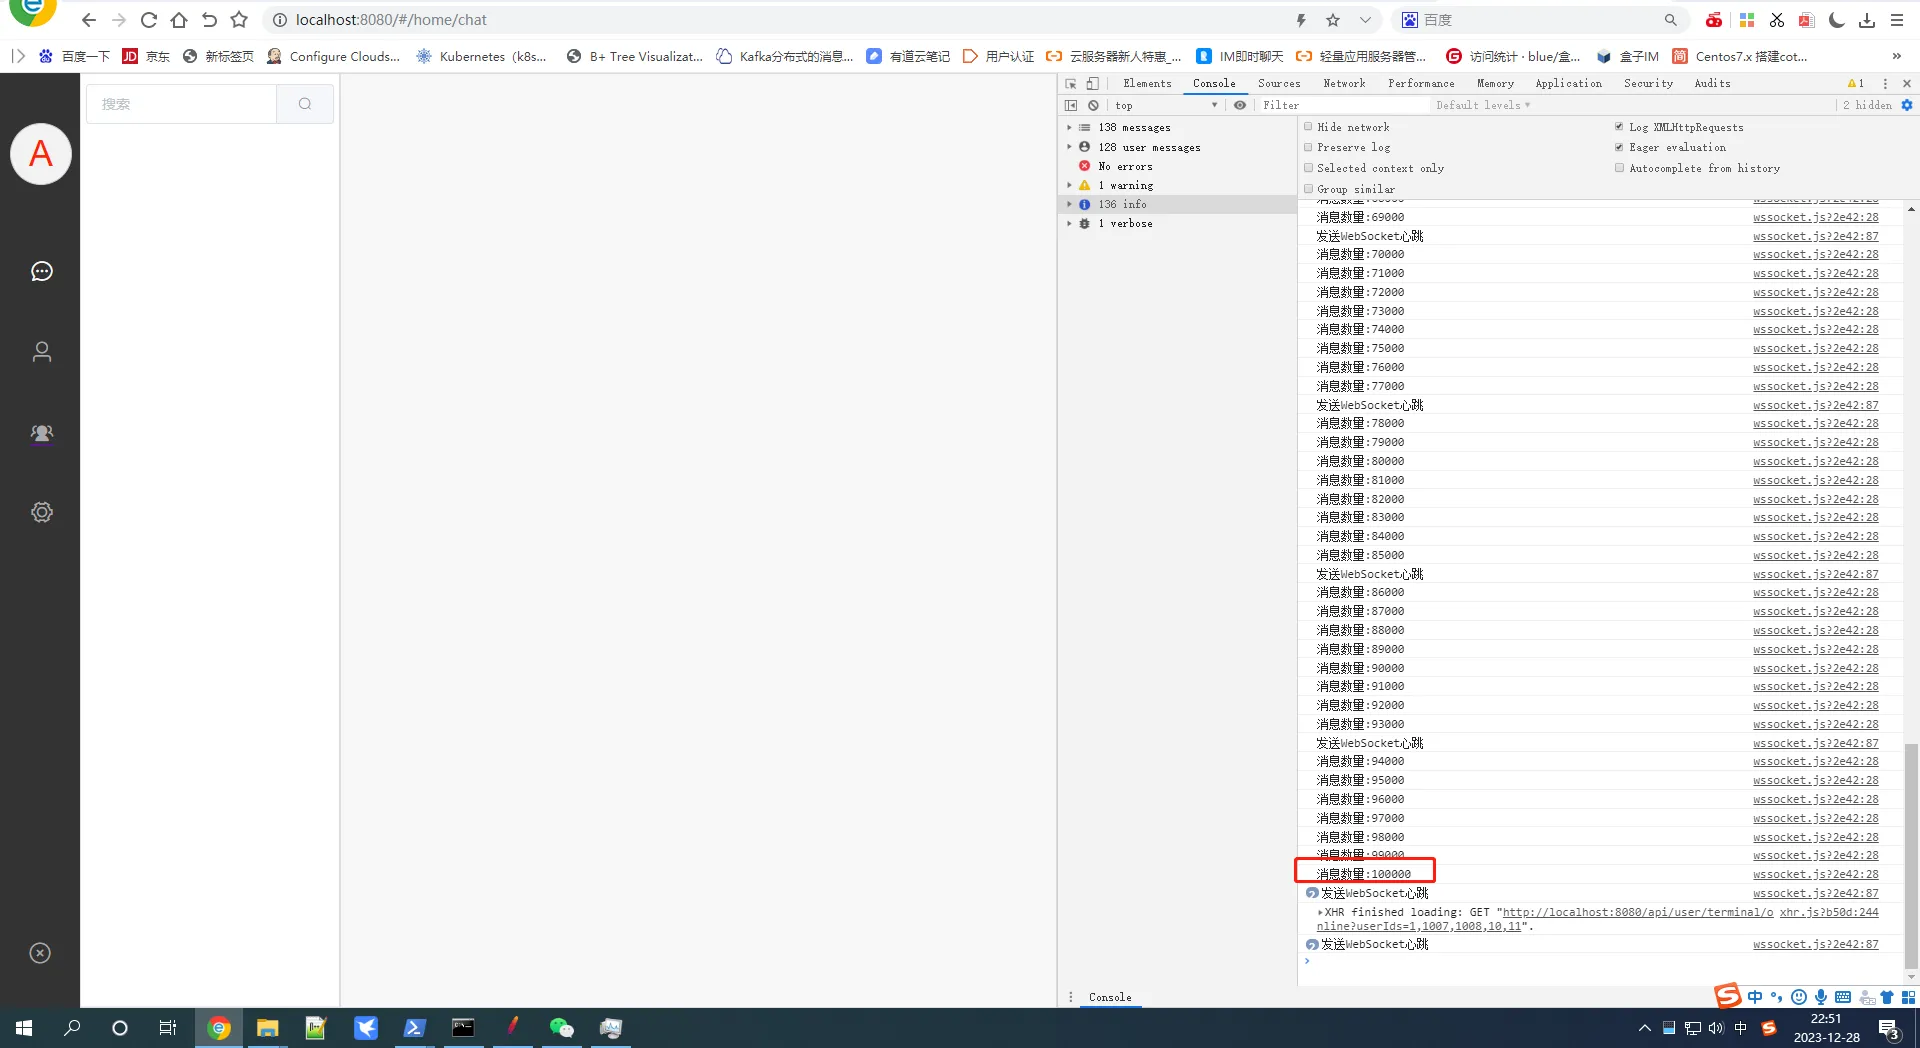Toggle the device toolbar icon in DevTools
The width and height of the screenshot is (1920, 1048).
point(1092,84)
